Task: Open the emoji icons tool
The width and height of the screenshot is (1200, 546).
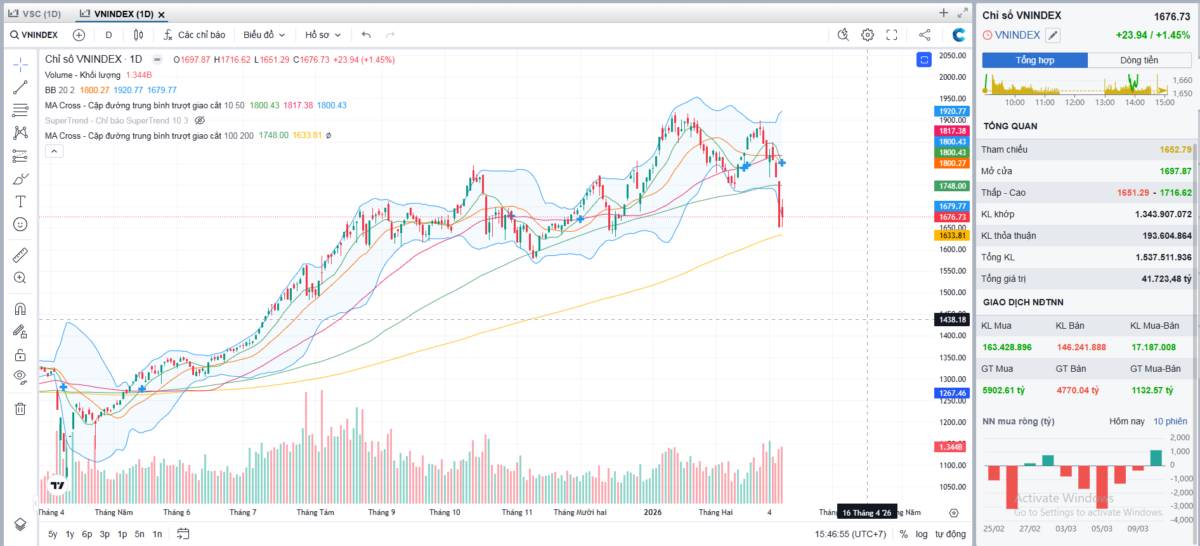Action: (x=20, y=224)
